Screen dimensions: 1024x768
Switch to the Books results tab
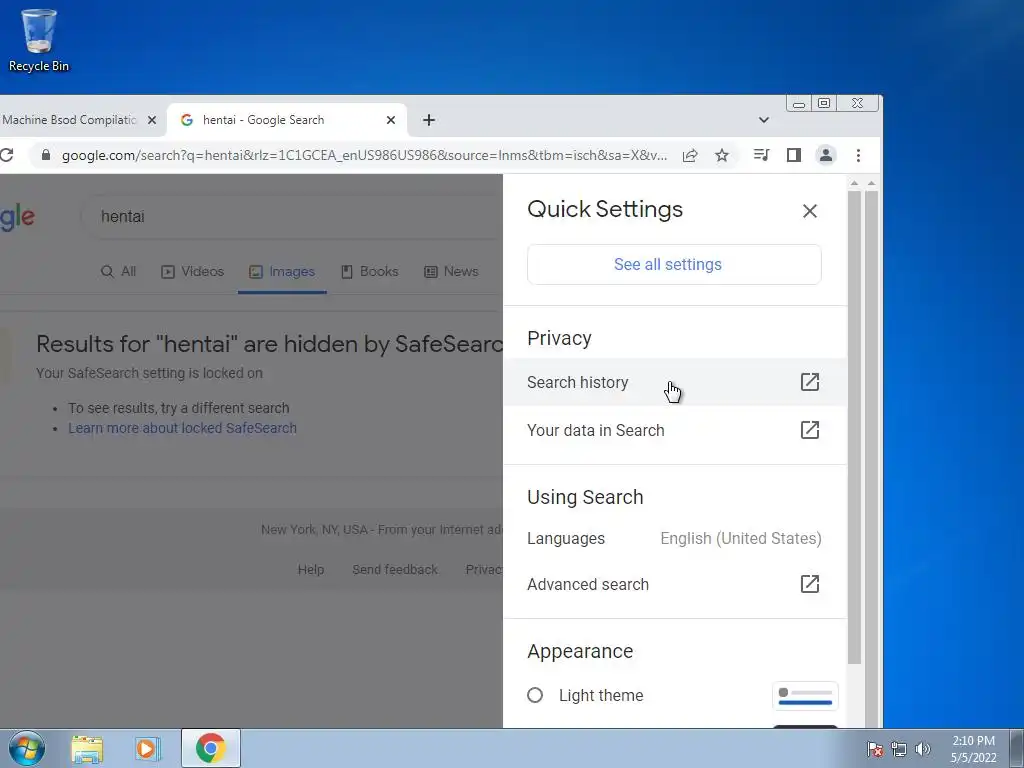[370, 272]
